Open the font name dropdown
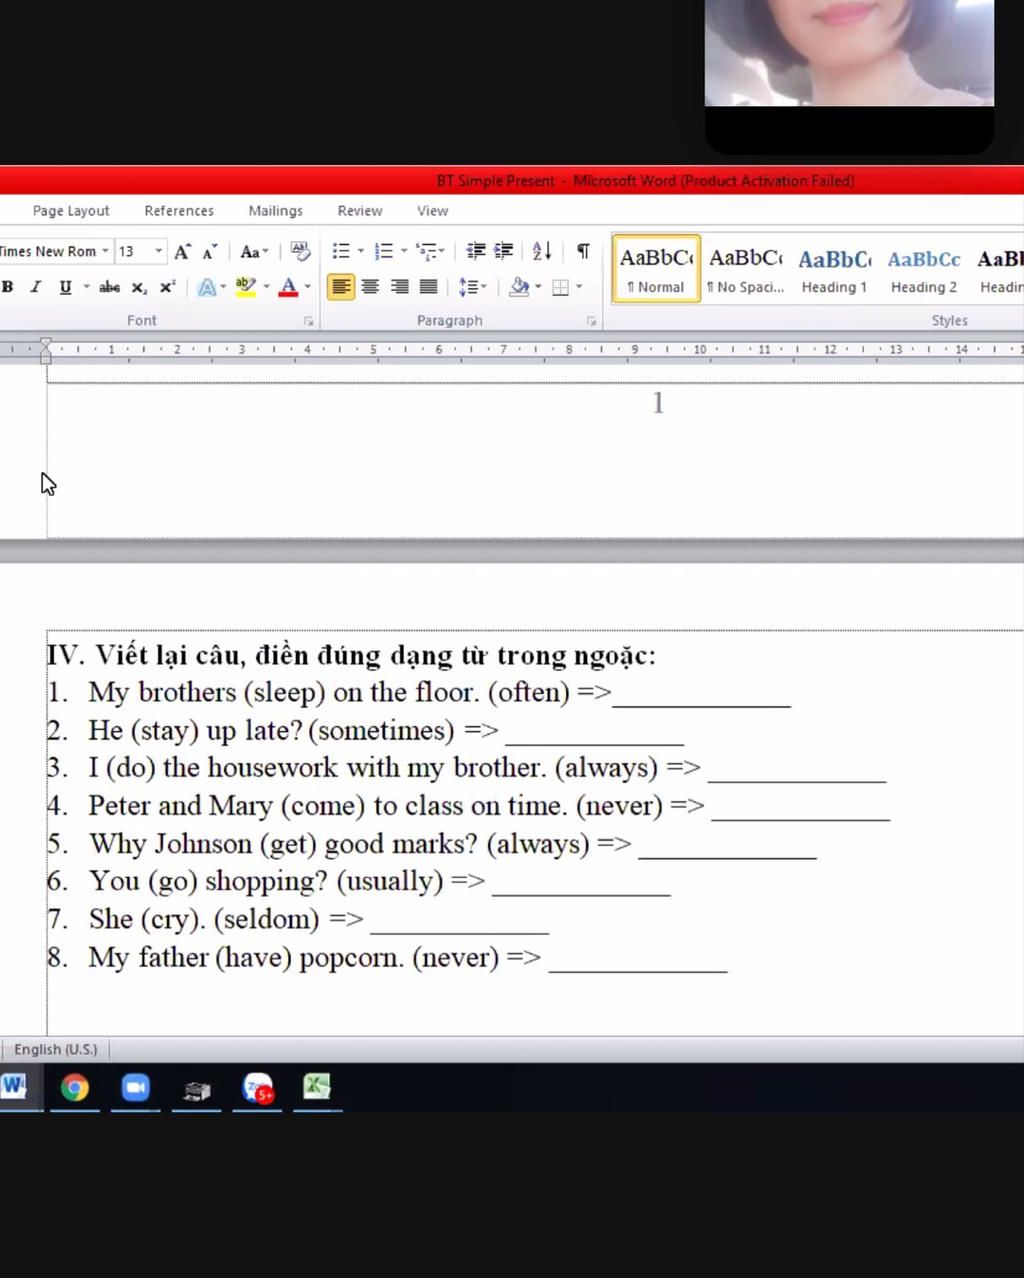Image resolution: width=1024 pixels, height=1278 pixels. click(x=105, y=252)
